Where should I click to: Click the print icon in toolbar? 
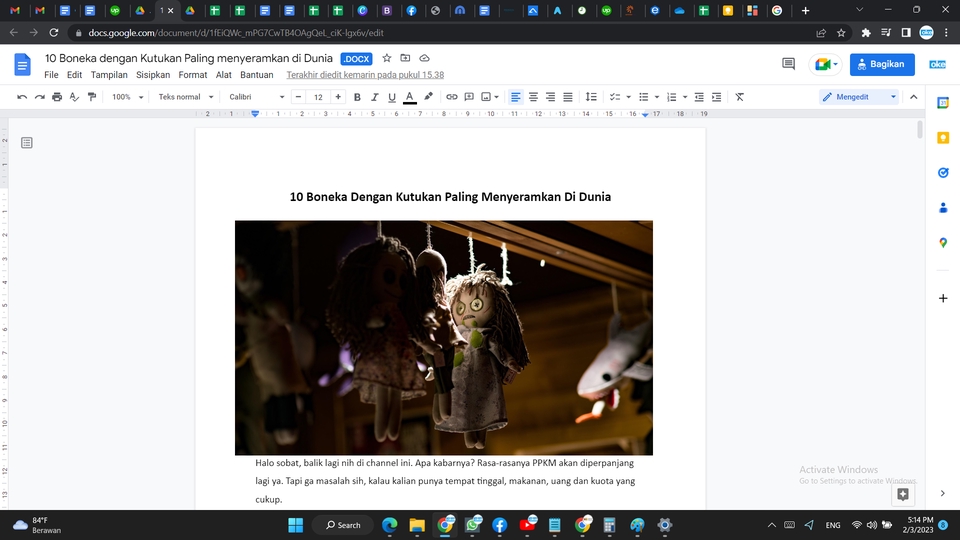click(57, 97)
